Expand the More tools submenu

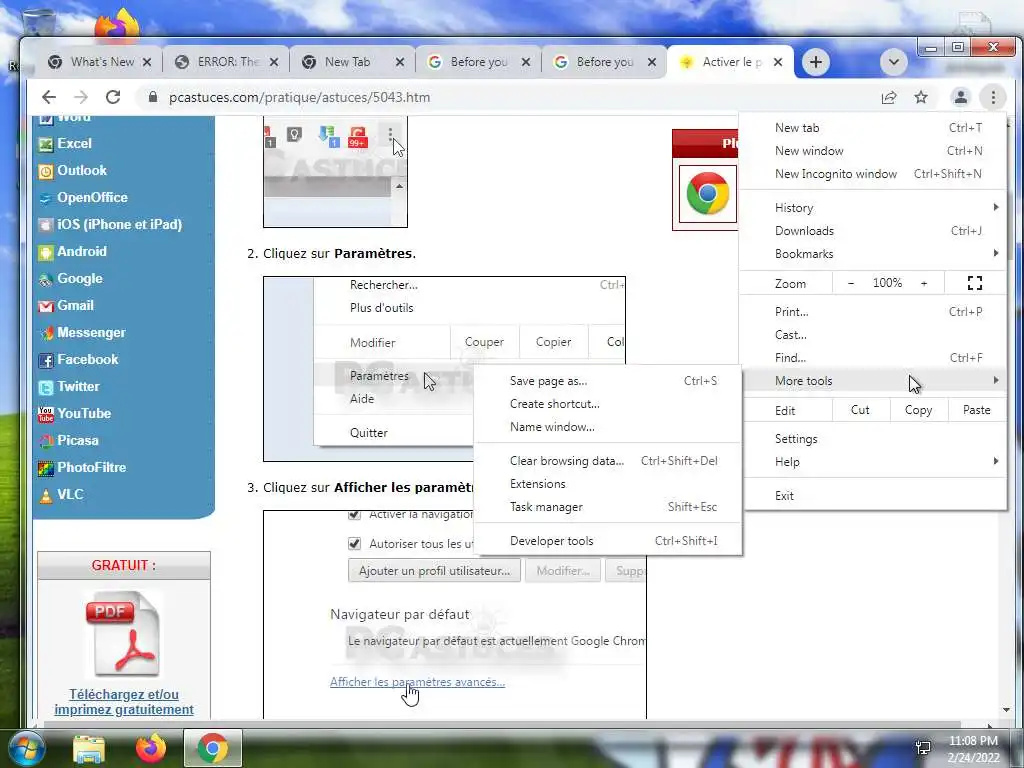point(875,380)
